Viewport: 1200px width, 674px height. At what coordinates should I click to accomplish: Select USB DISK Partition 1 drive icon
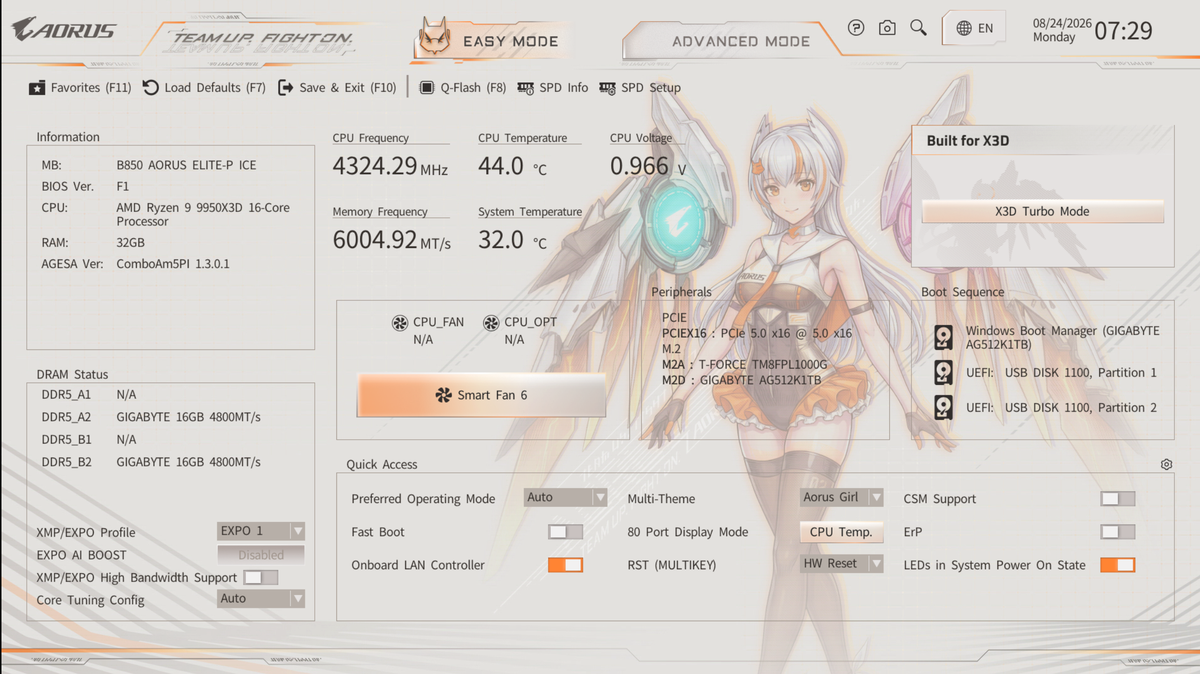click(943, 373)
